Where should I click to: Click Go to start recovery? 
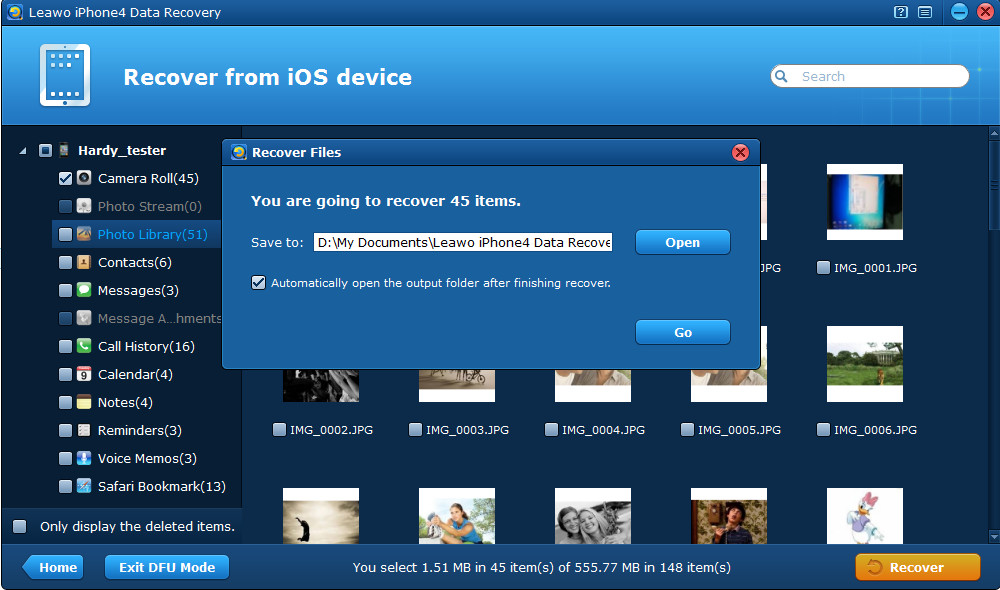tap(682, 332)
